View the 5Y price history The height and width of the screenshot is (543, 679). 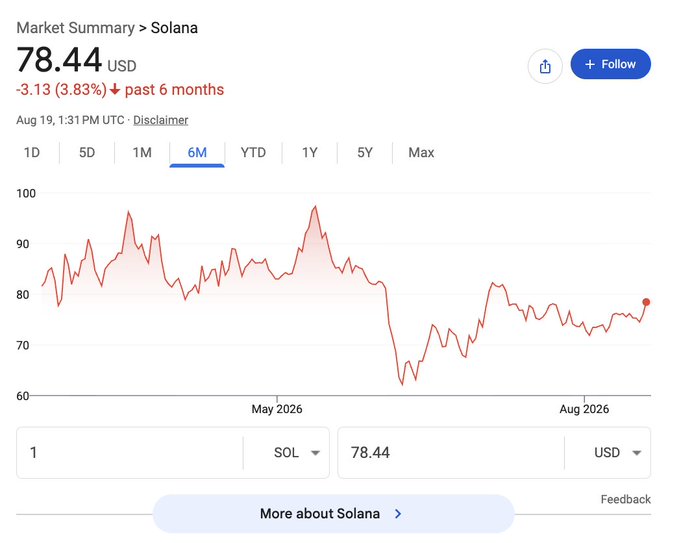[x=365, y=152]
